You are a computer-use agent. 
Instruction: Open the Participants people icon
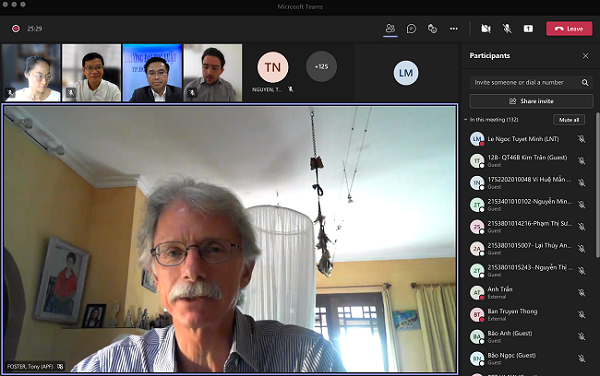tap(390, 28)
